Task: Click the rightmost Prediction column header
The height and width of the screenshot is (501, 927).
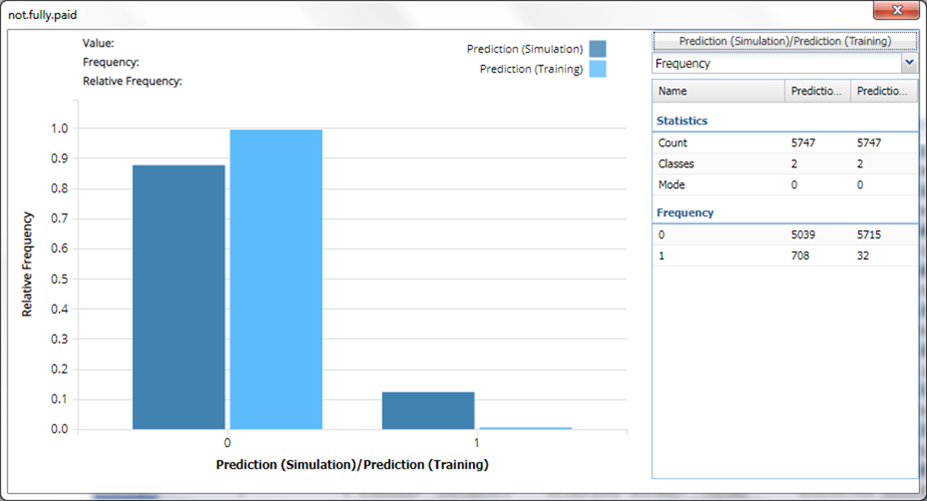Action: pos(883,91)
